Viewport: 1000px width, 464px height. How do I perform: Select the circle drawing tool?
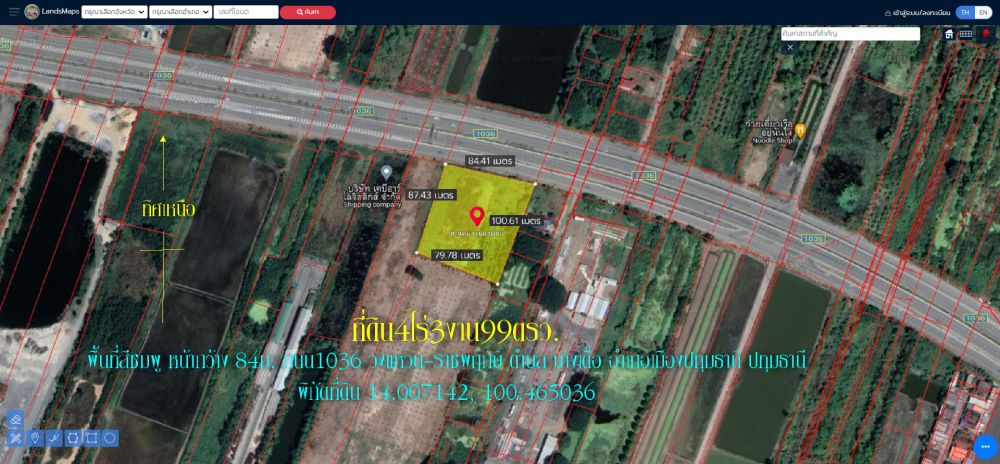[x=111, y=438]
